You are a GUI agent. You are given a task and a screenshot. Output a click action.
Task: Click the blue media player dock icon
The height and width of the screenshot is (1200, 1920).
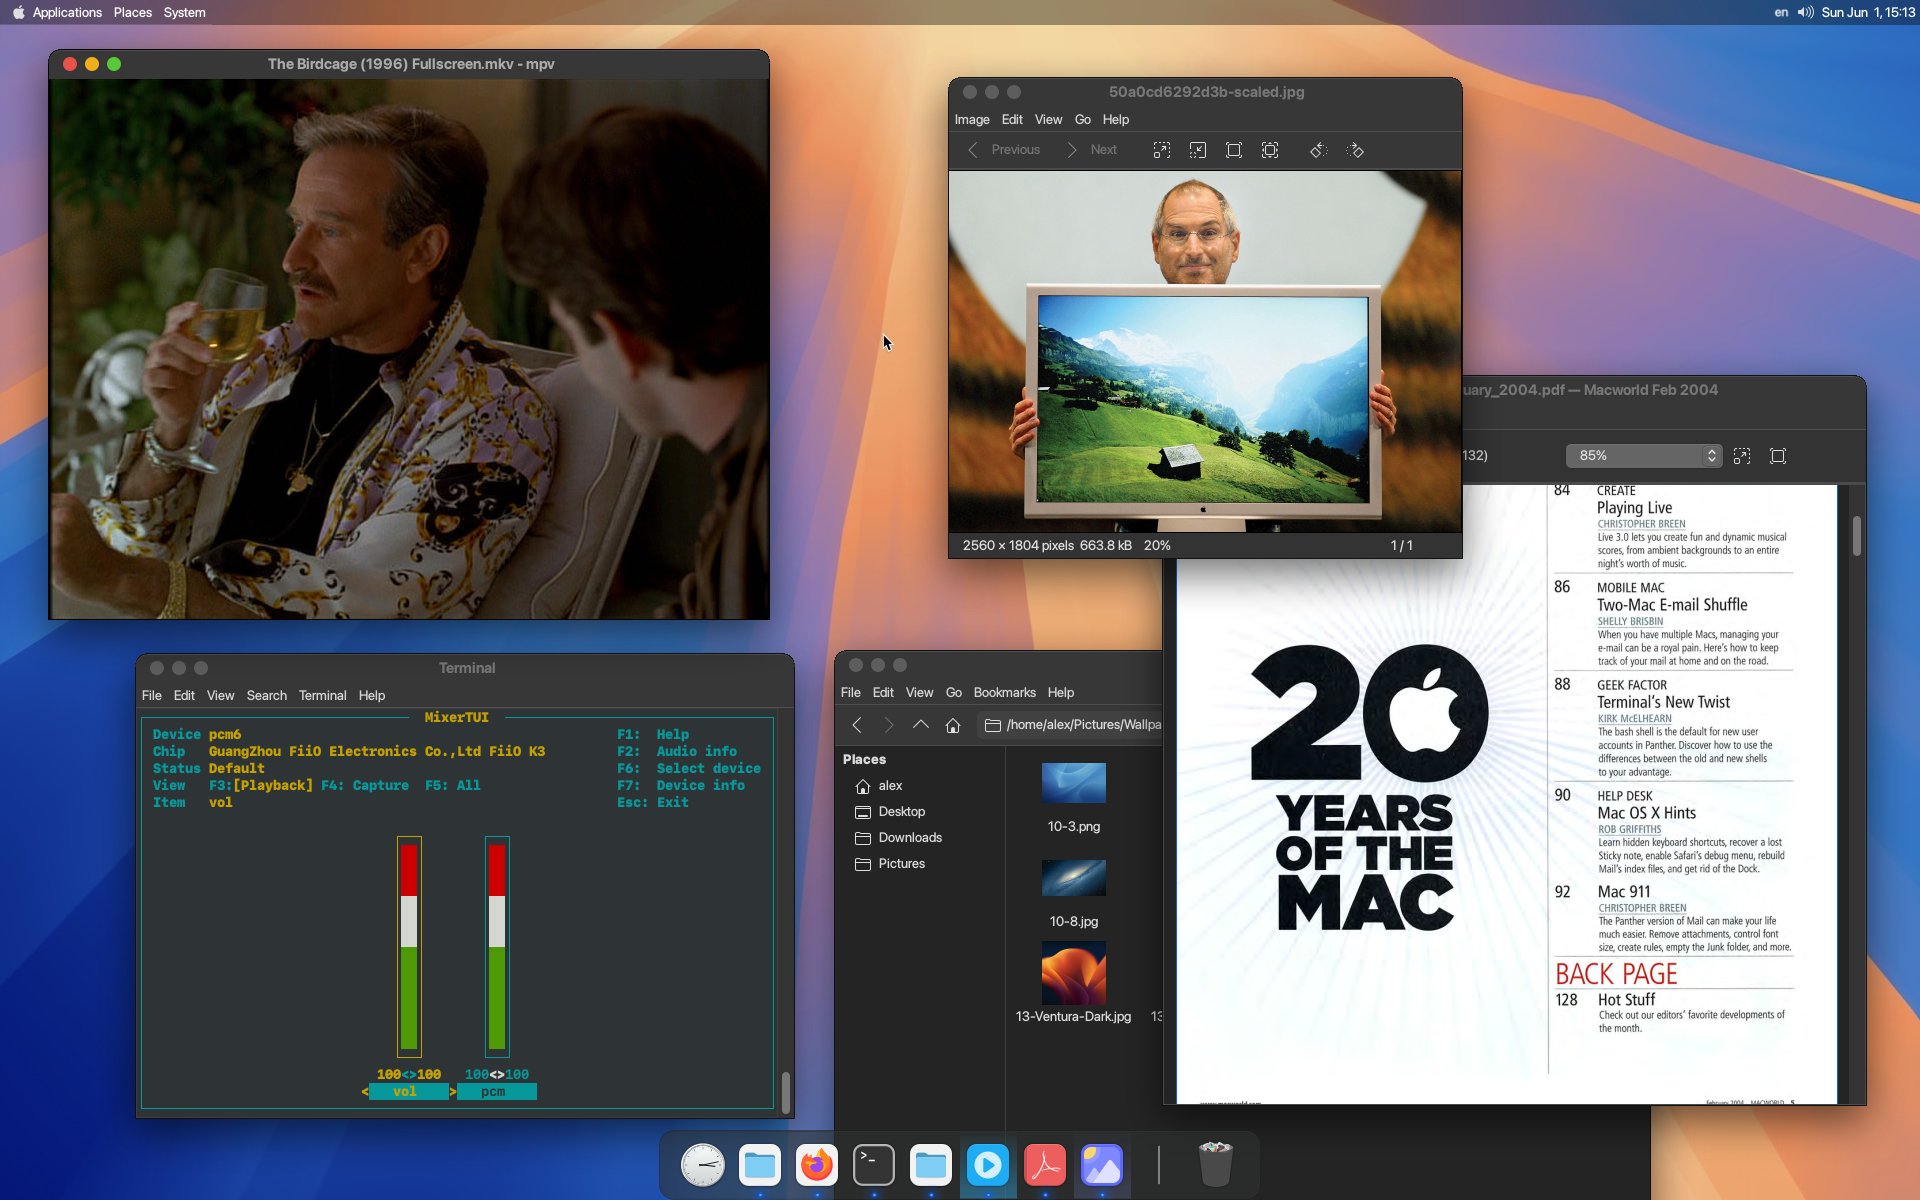tap(987, 1165)
